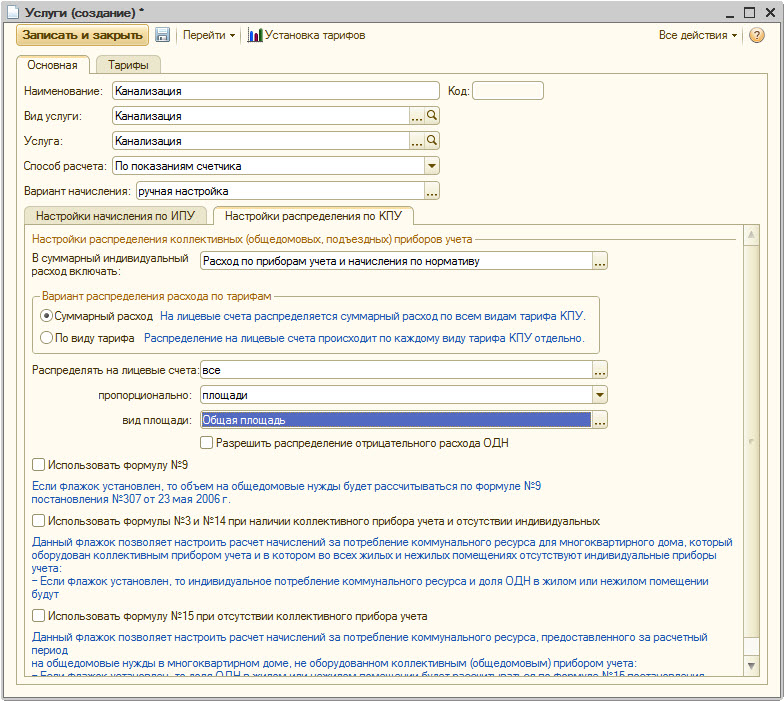Click magnifier icon next to Услуга field

click(433, 141)
